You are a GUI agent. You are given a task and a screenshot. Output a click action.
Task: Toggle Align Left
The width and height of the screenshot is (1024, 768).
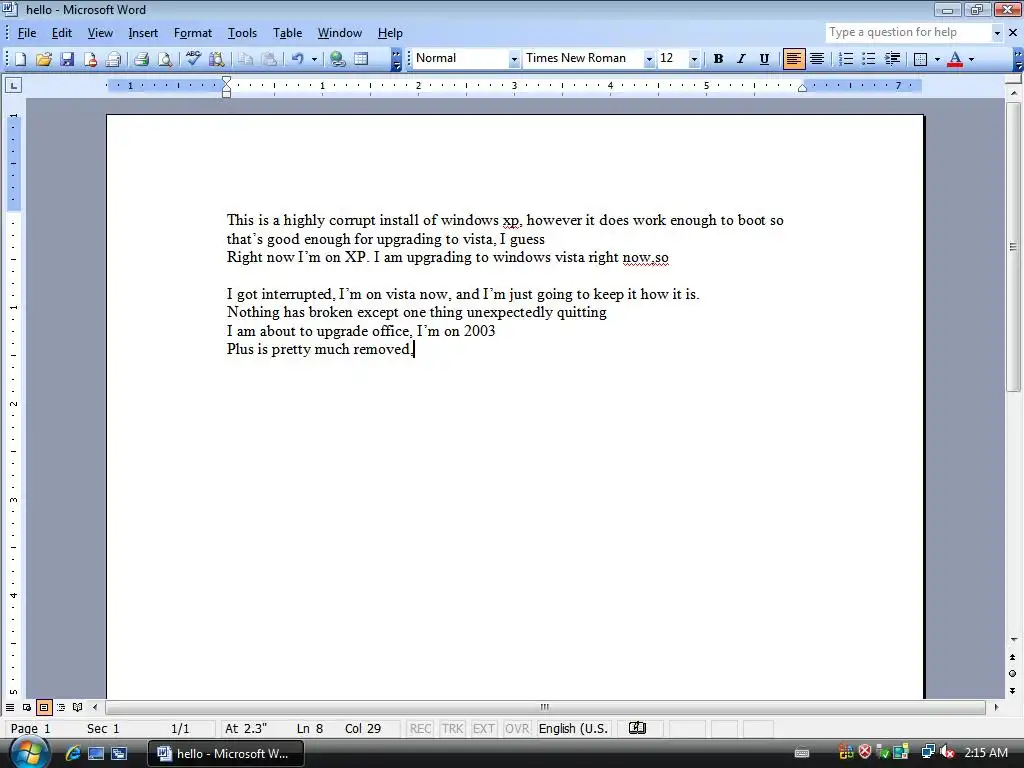pyautogui.click(x=793, y=59)
